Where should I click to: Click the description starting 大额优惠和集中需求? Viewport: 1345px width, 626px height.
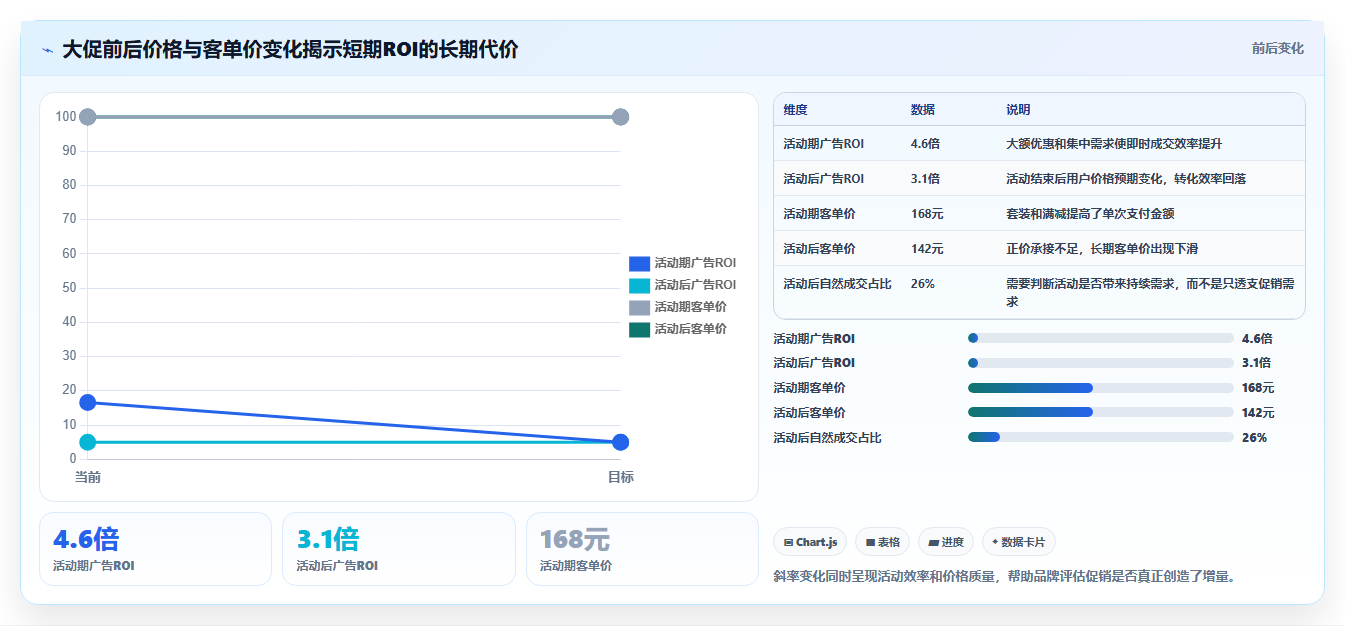point(1114,144)
